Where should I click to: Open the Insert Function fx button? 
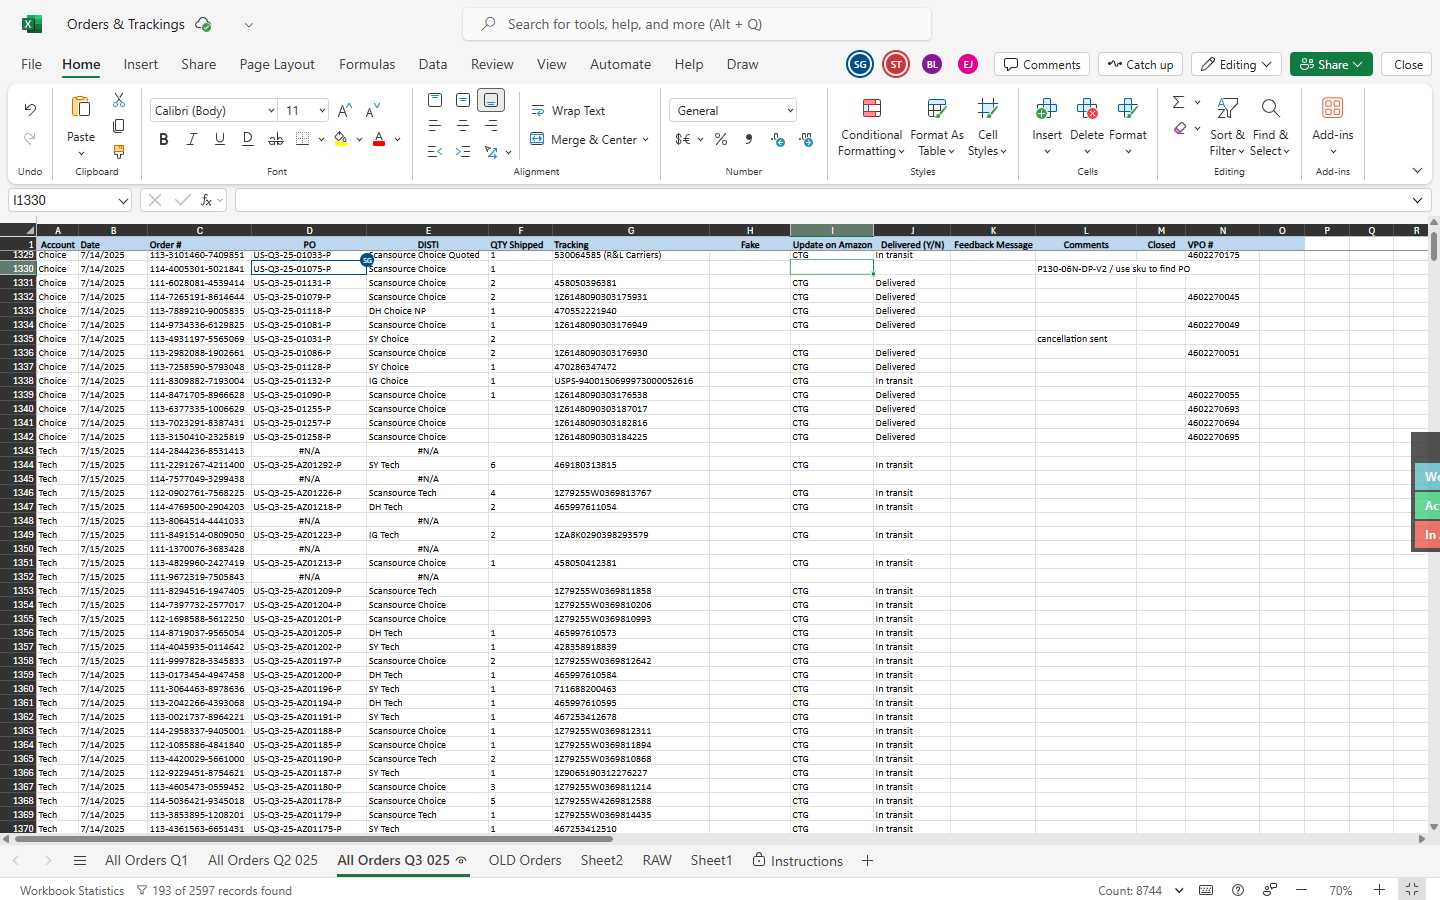coord(206,200)
